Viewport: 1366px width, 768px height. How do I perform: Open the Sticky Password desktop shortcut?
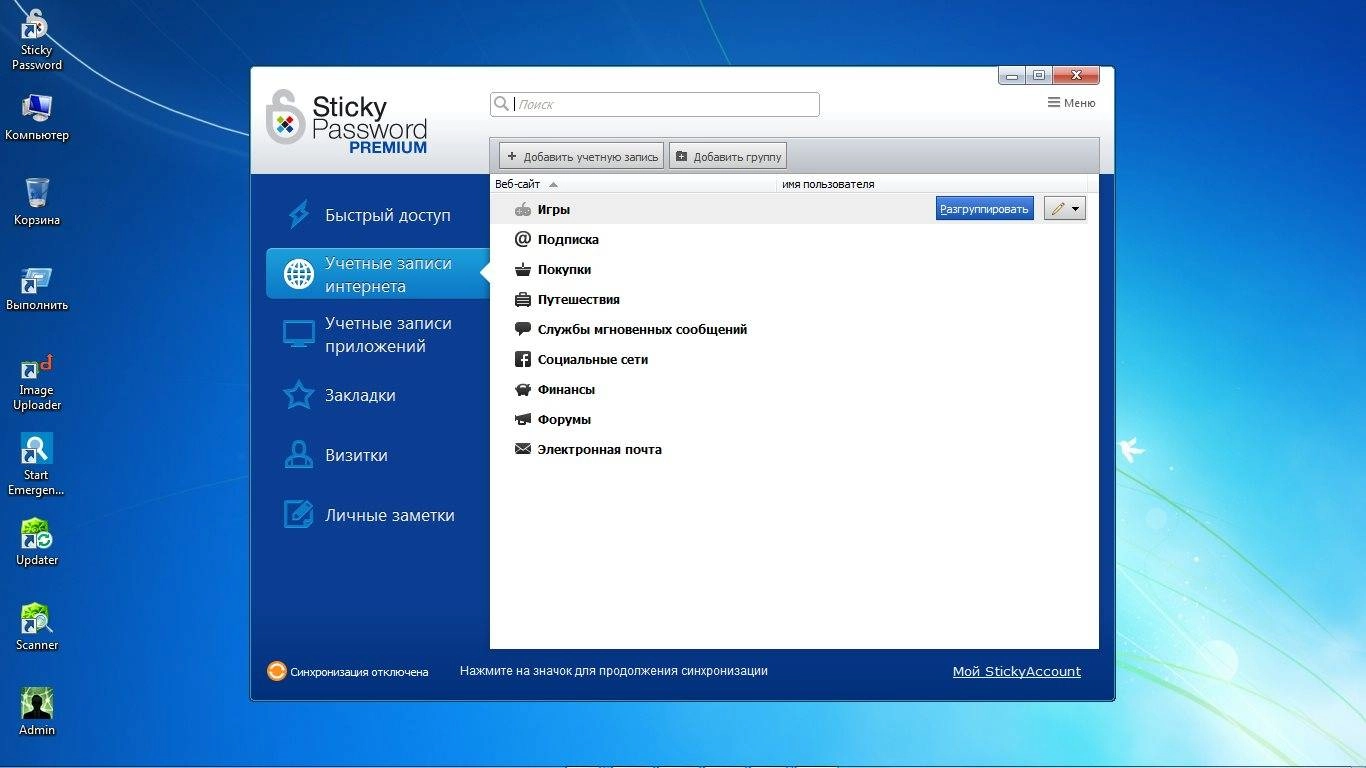37,40
